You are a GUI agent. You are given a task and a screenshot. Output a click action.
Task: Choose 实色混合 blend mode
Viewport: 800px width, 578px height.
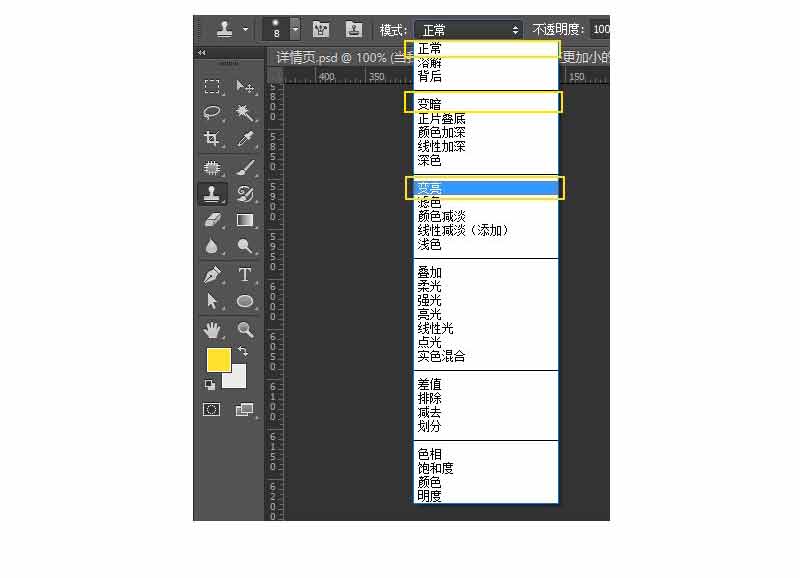486,356
